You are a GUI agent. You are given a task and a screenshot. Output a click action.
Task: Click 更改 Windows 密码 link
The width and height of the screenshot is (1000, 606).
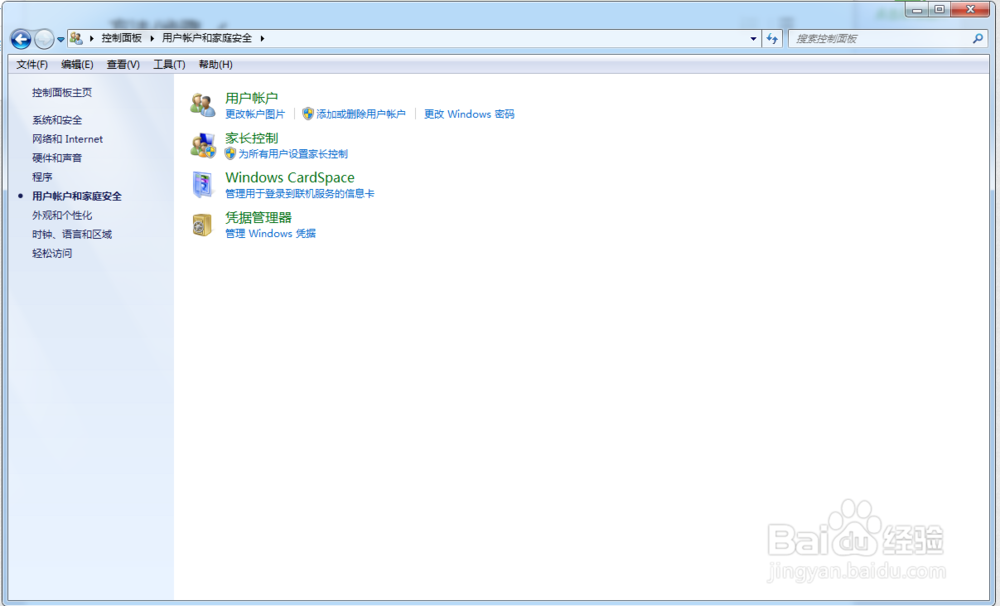[469, 114]
